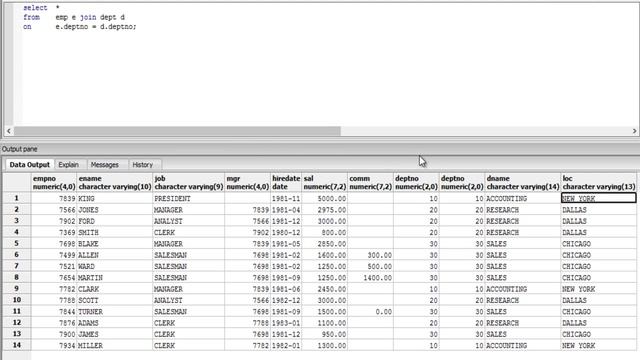640x360 pixels.
Task: Select row header 5
Action: coord(17,243)
